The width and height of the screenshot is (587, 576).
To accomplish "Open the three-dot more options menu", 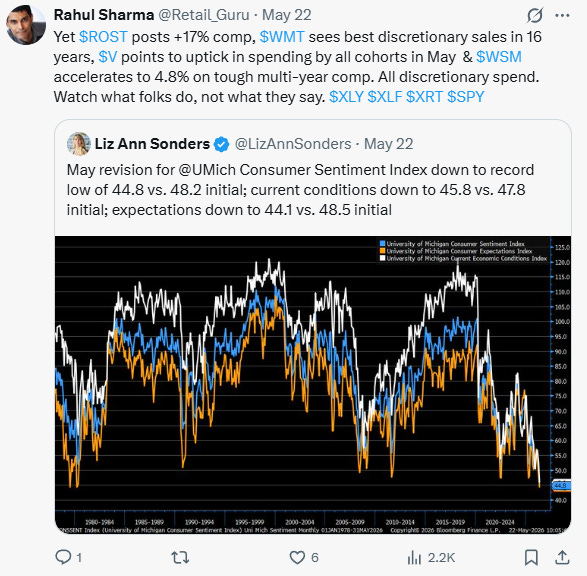I will coord(562,15).
